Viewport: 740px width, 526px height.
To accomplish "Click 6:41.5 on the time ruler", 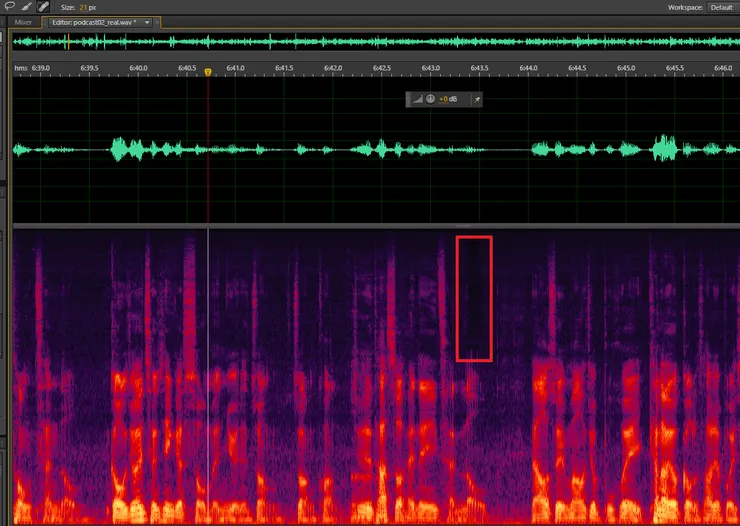I will click(x=284, y=68).
